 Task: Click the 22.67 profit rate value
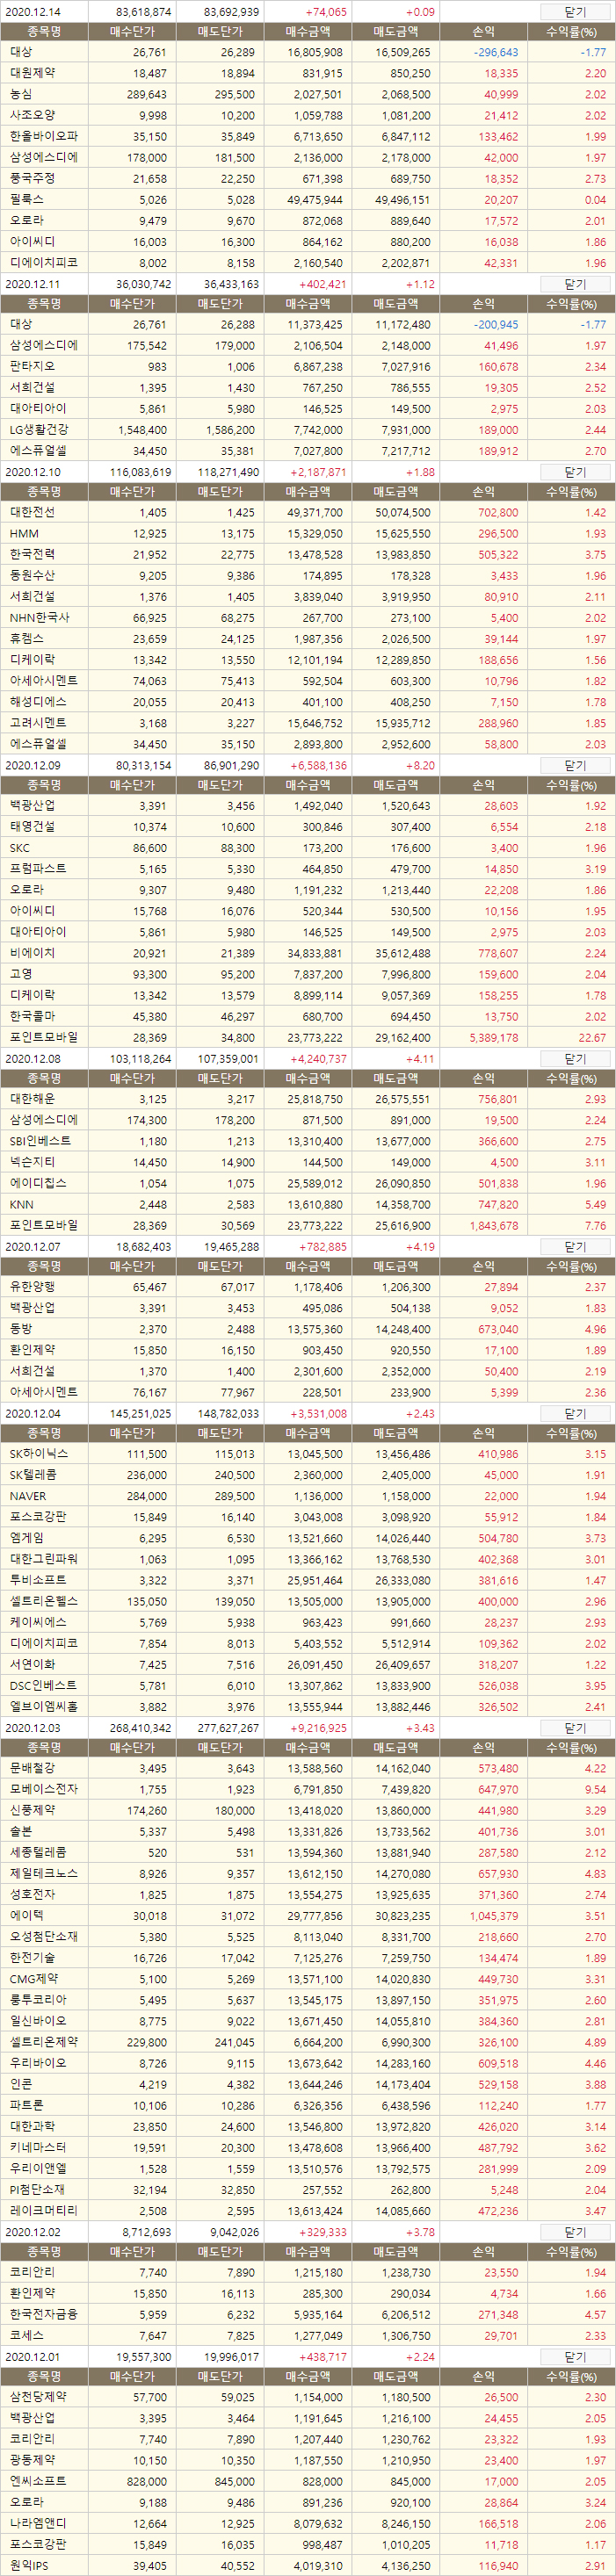(x=592, y=1037)
